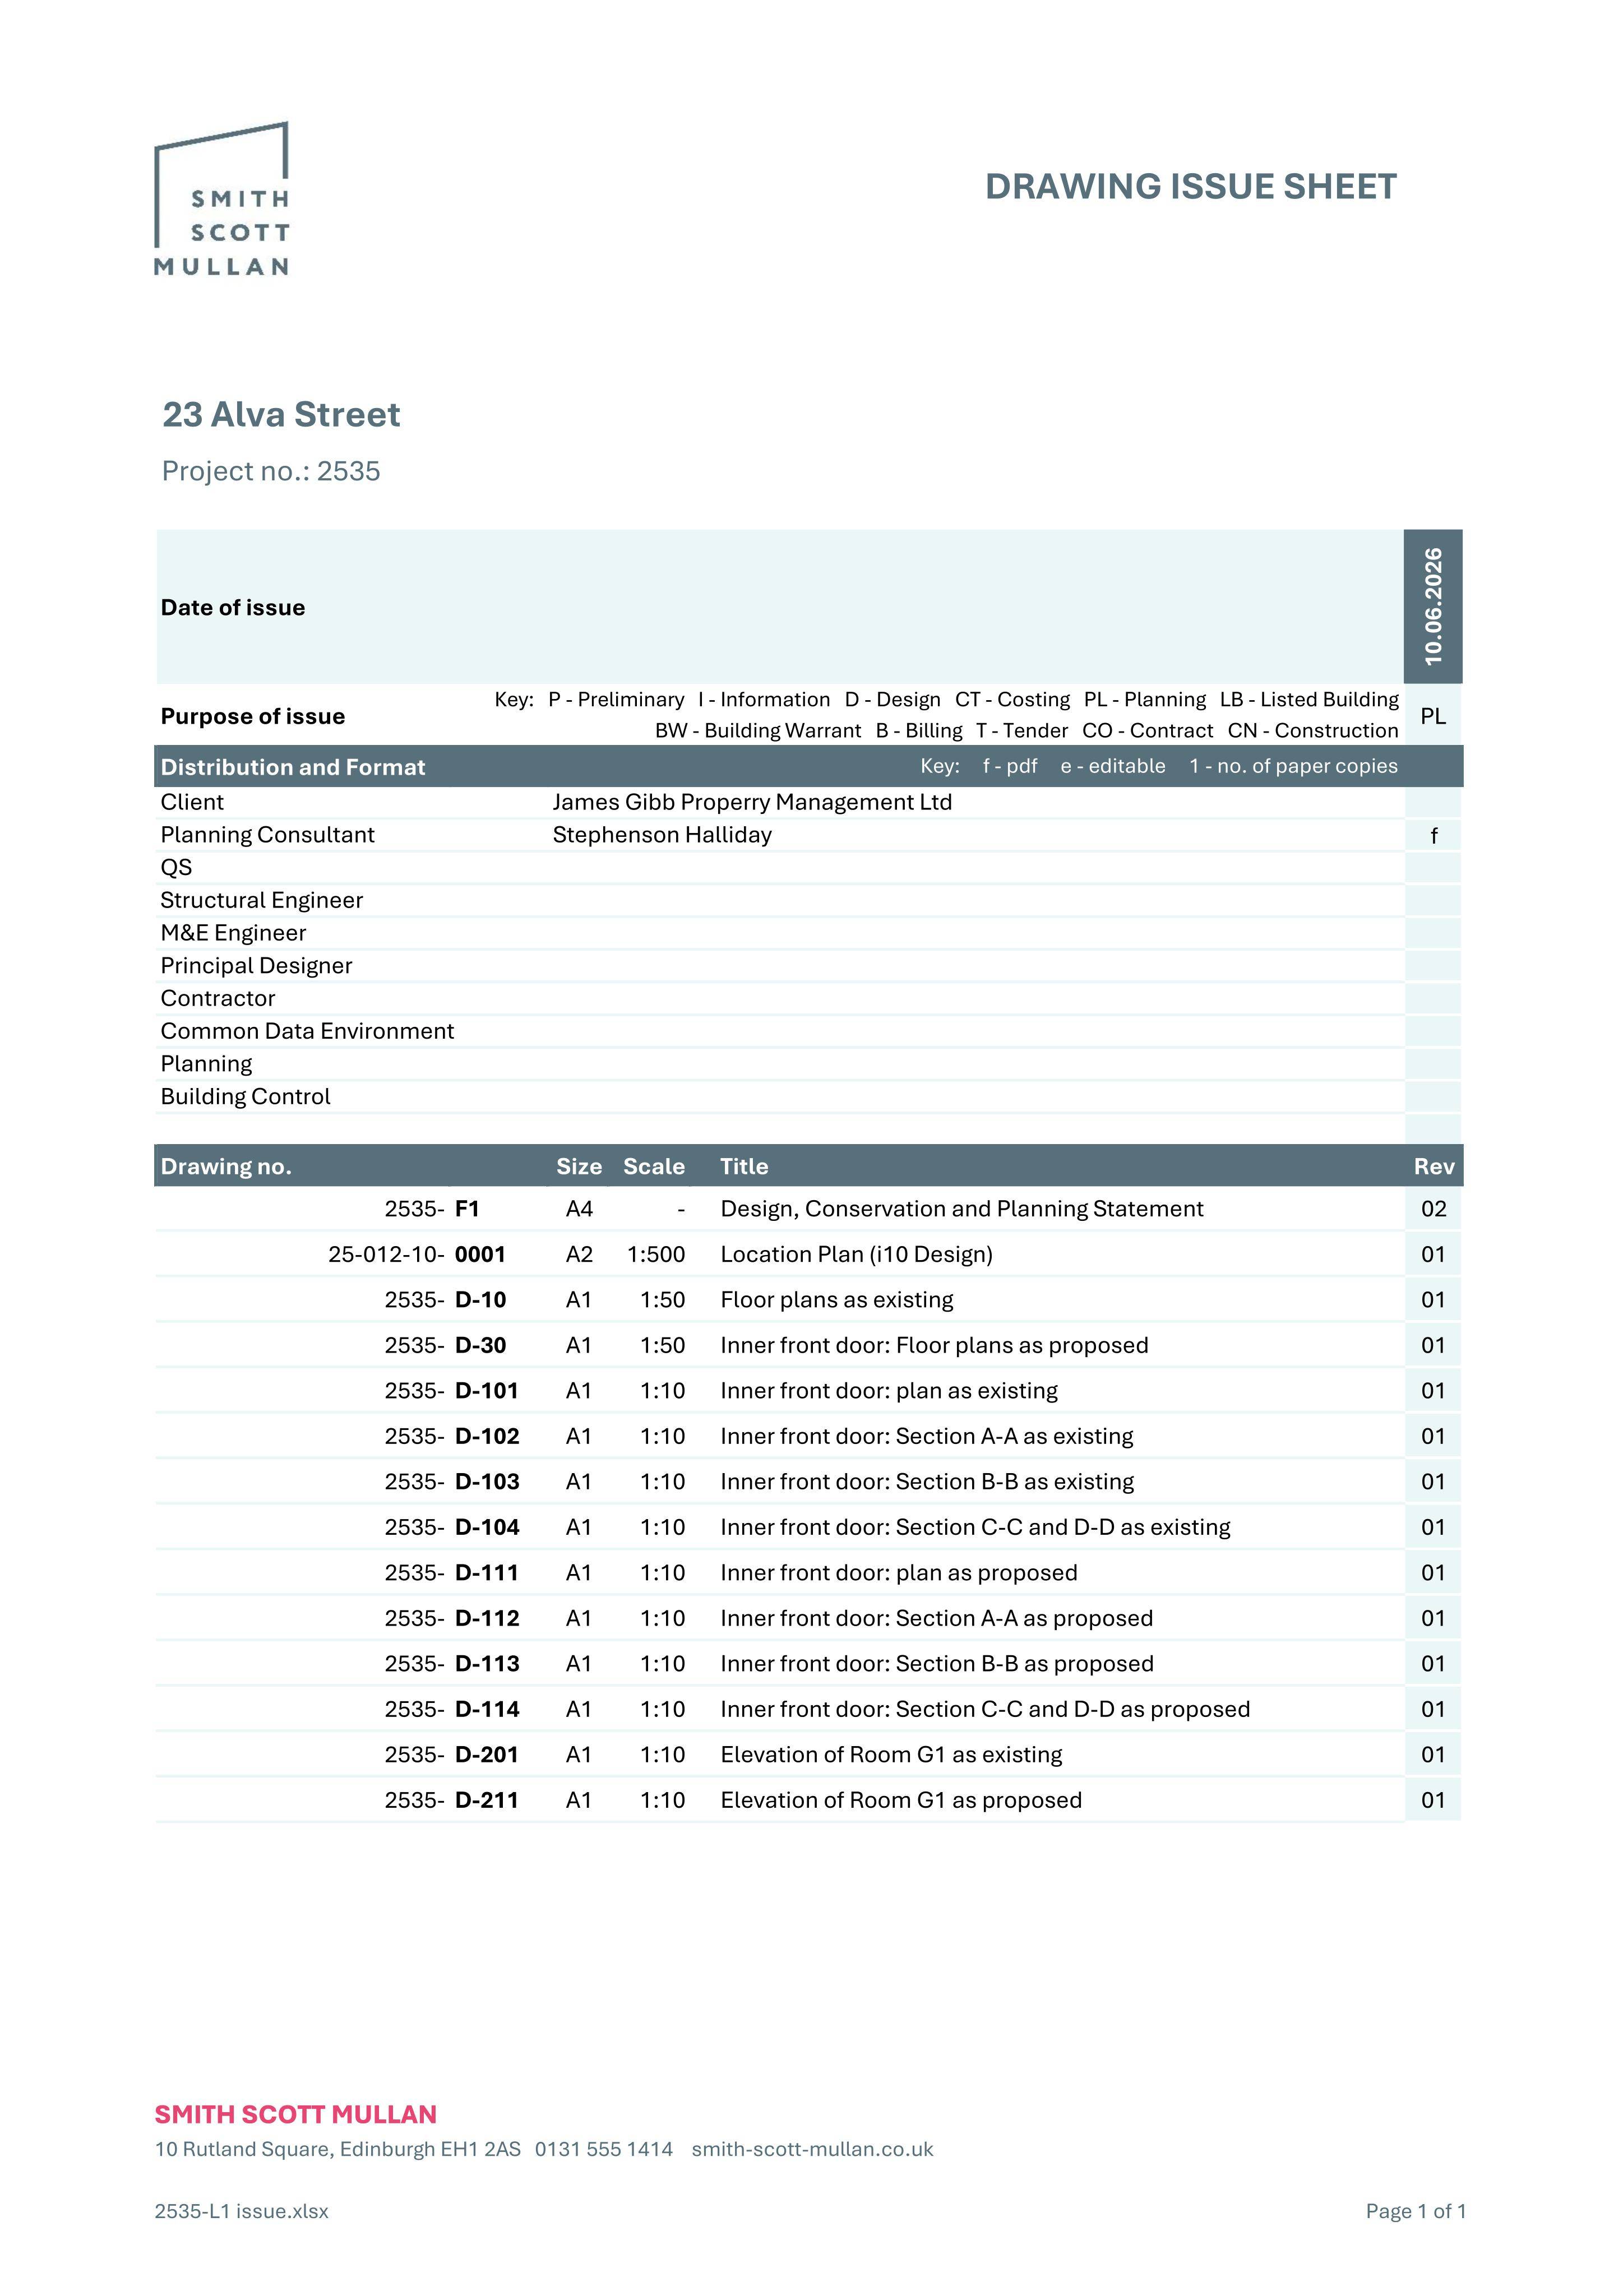1623x2296 pixels.
Task: Click the revision '02' cell
Action: [x=1433, y=1209]
